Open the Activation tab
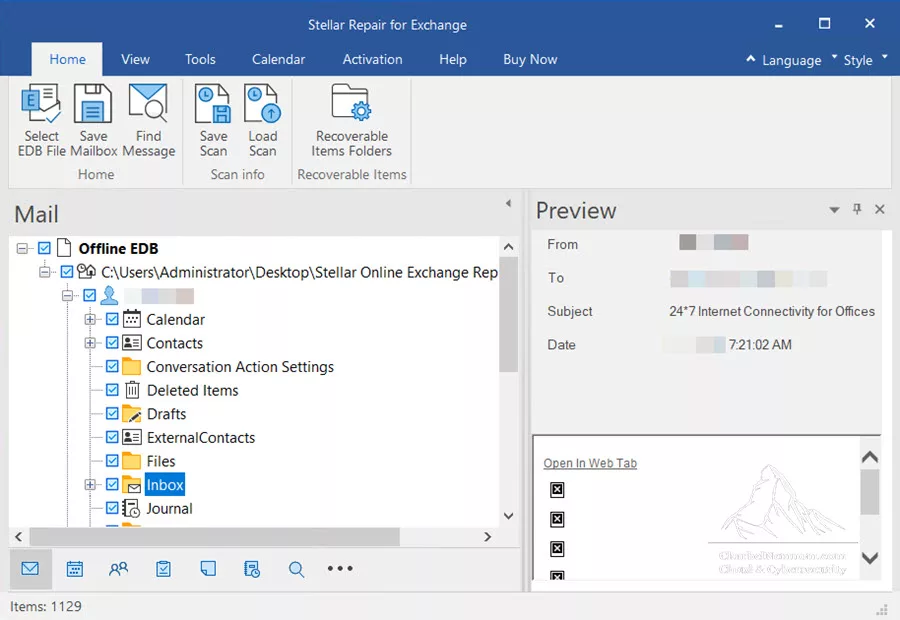The height and width of the screenshot is (620, 900). [x=373, y=59]
